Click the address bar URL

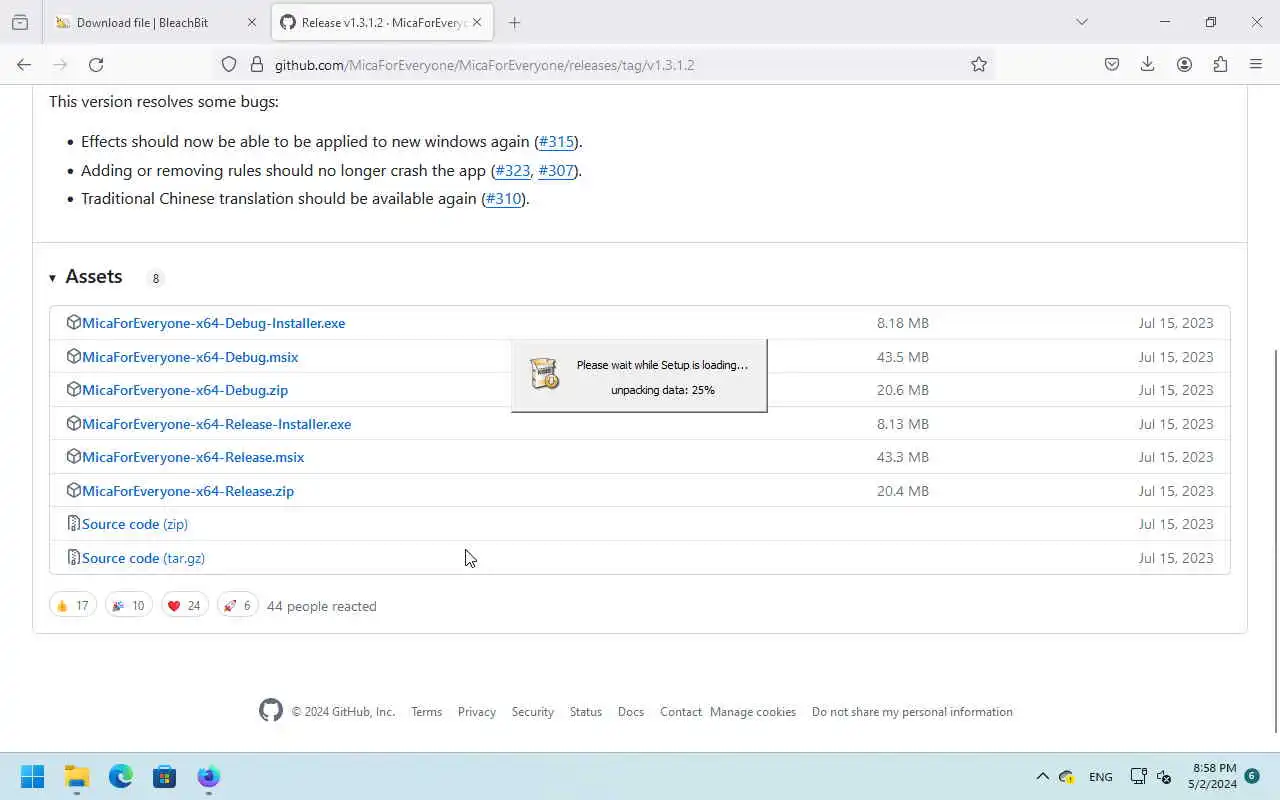(484, 65)
